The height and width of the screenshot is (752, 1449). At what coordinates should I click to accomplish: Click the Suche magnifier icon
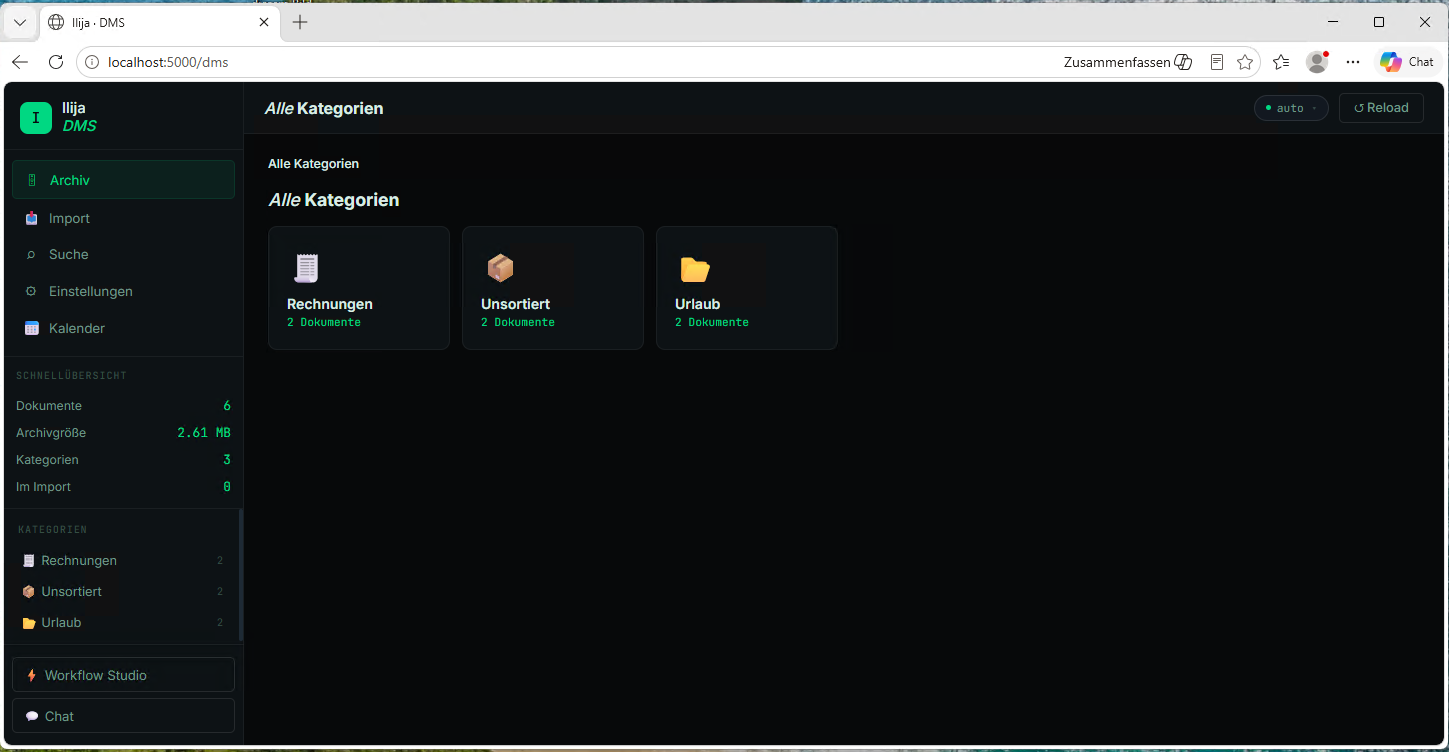(31, 255)
